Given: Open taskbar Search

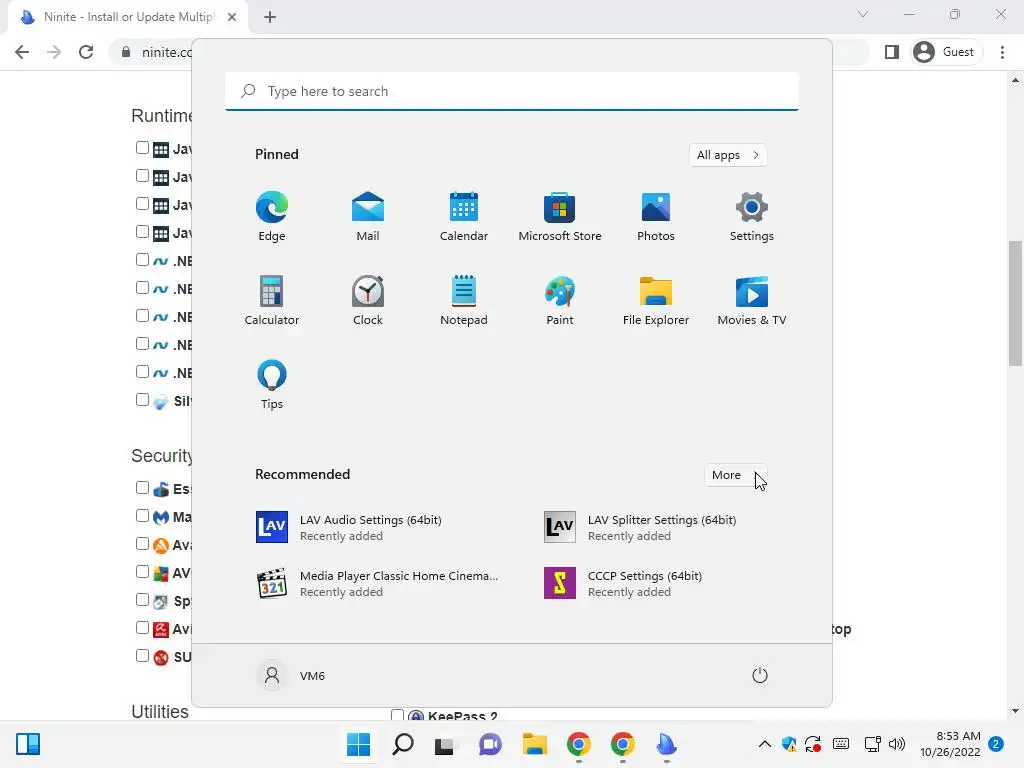Looking at the screenshot, I should pyautogui.click(x=403, y=744).
